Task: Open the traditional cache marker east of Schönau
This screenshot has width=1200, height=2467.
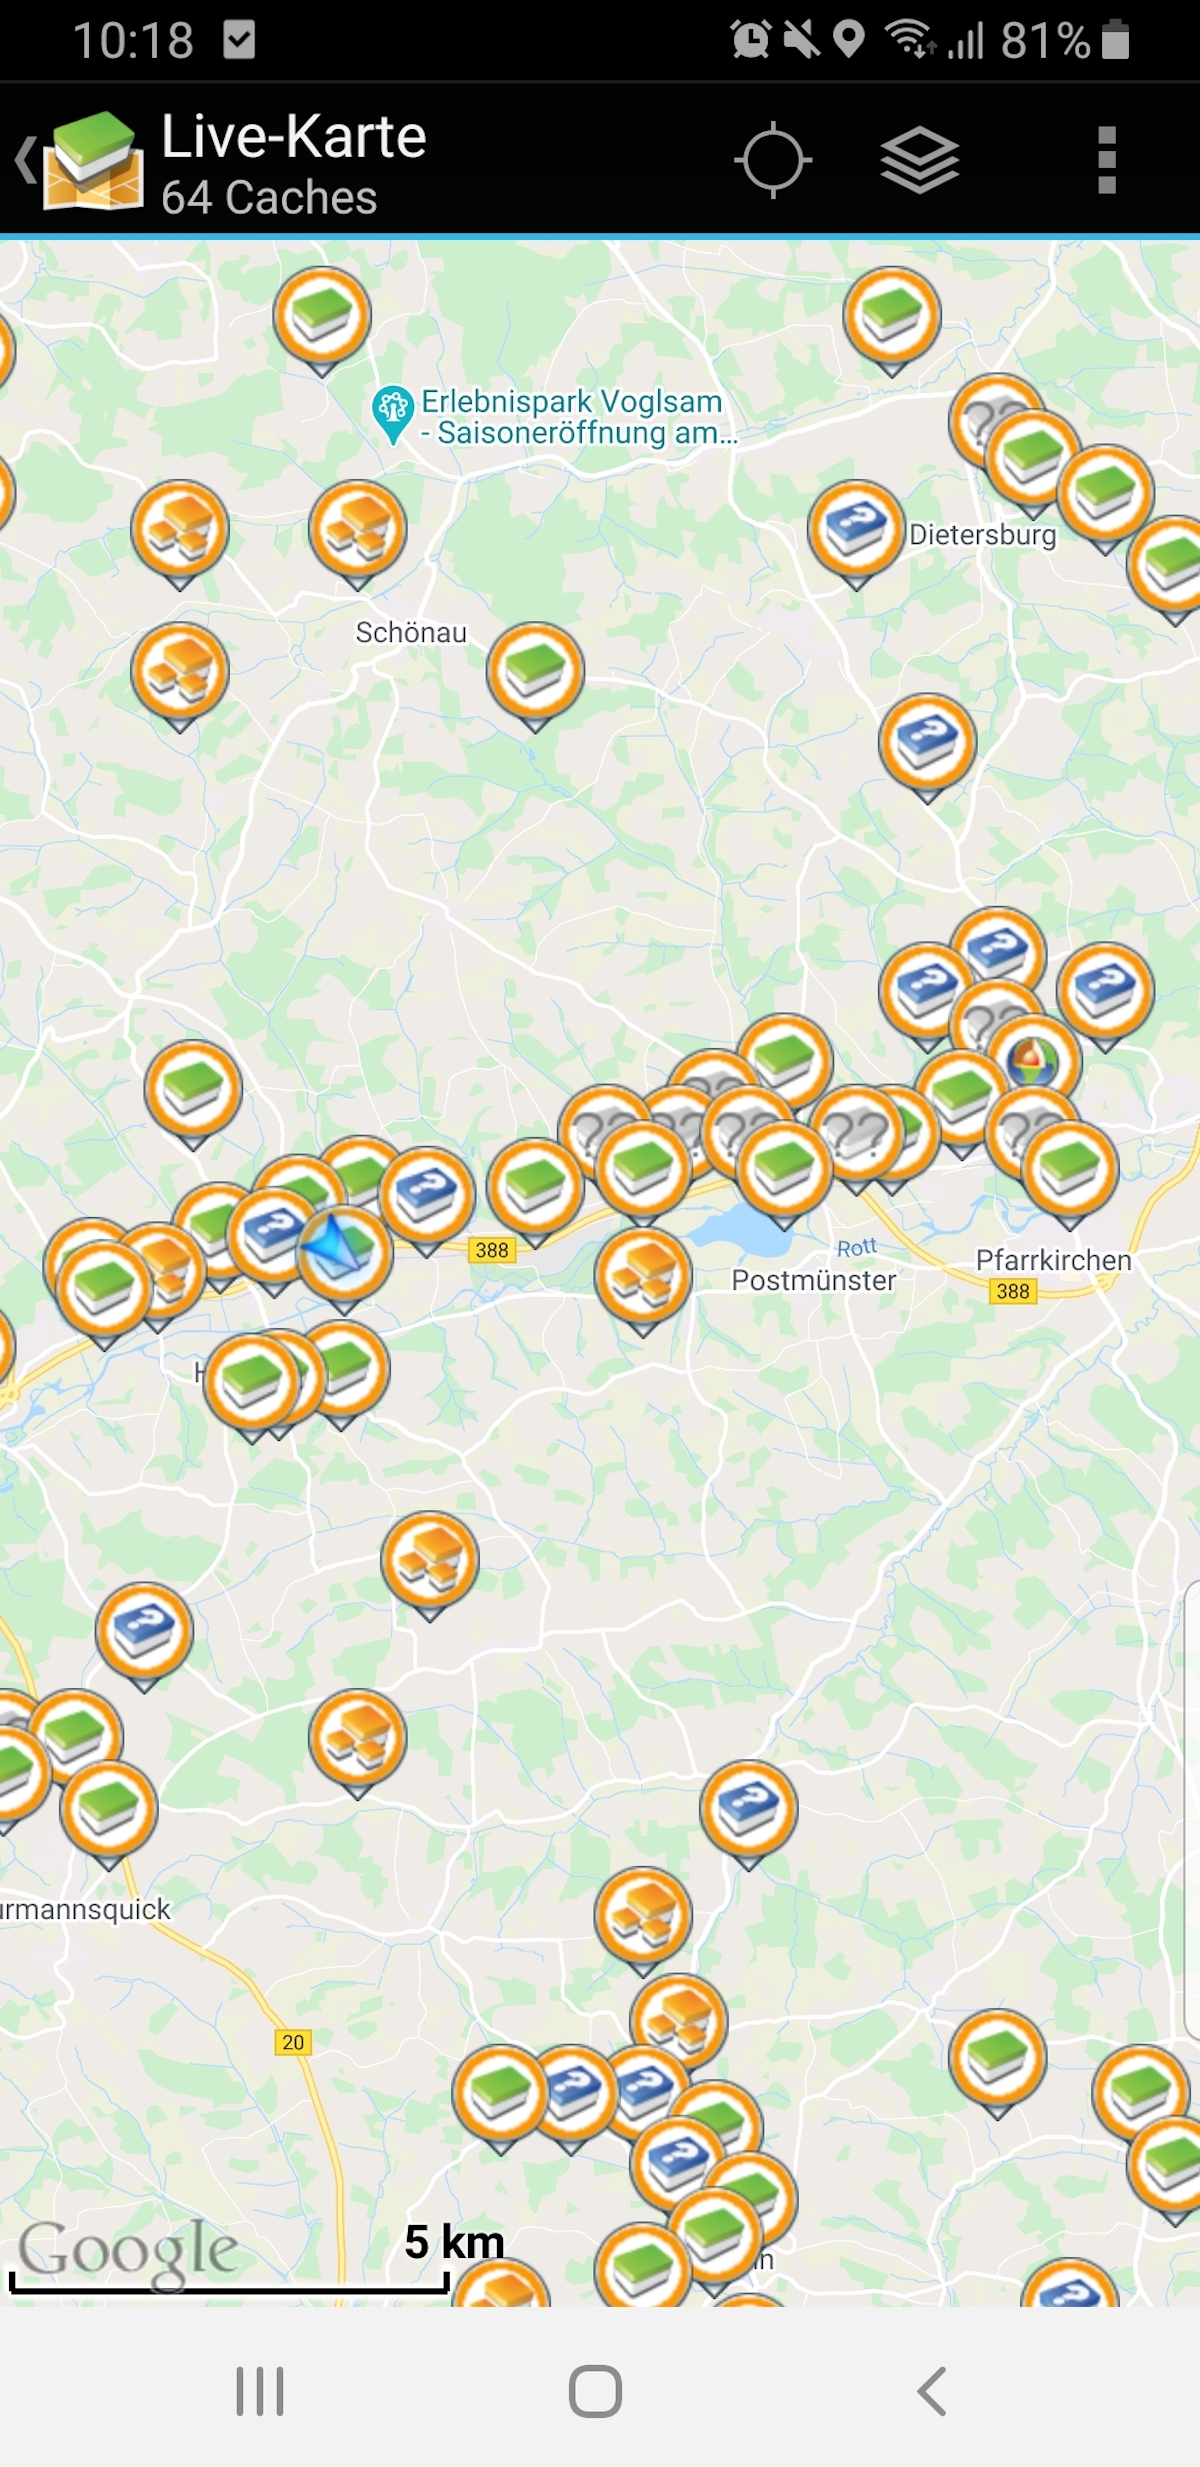Action: pyautogui.click(x=535, y=670)
